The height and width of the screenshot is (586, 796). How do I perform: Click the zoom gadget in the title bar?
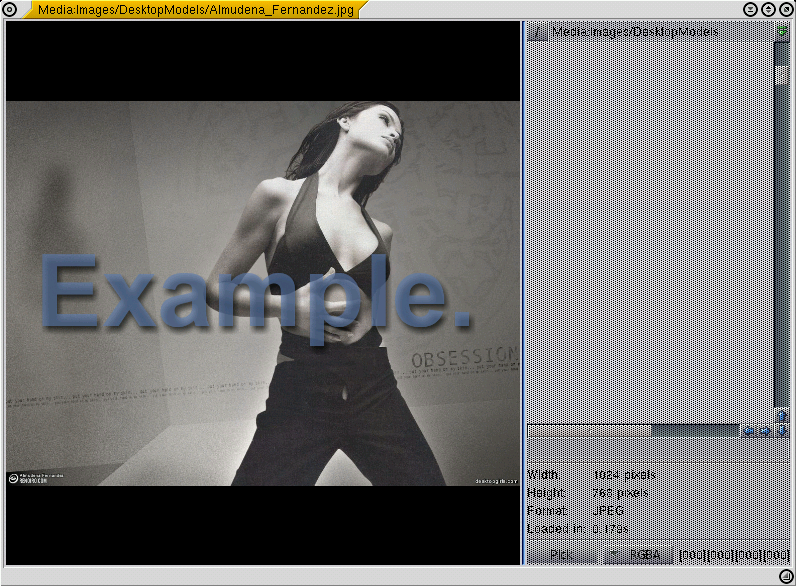click(x=768, y=9)
